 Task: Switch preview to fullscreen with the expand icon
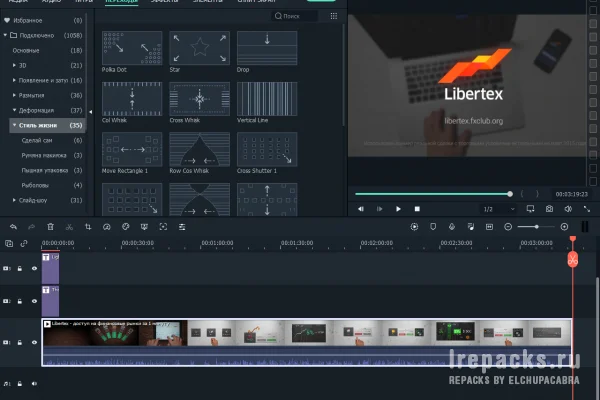pyautogui.click(x=588, y=209)
